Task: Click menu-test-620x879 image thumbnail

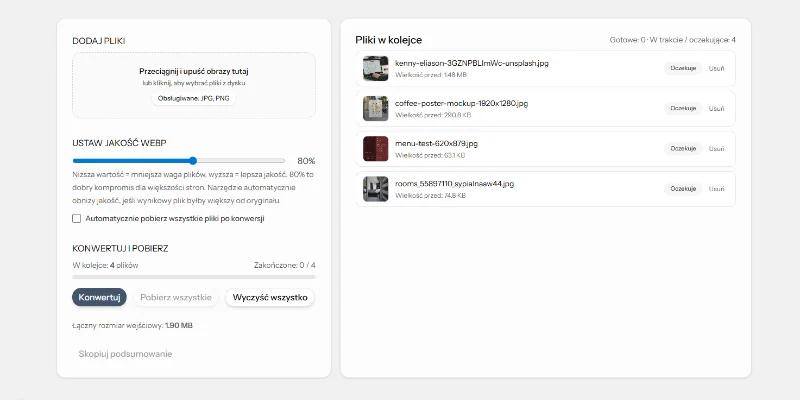Action: coord(375,149)
